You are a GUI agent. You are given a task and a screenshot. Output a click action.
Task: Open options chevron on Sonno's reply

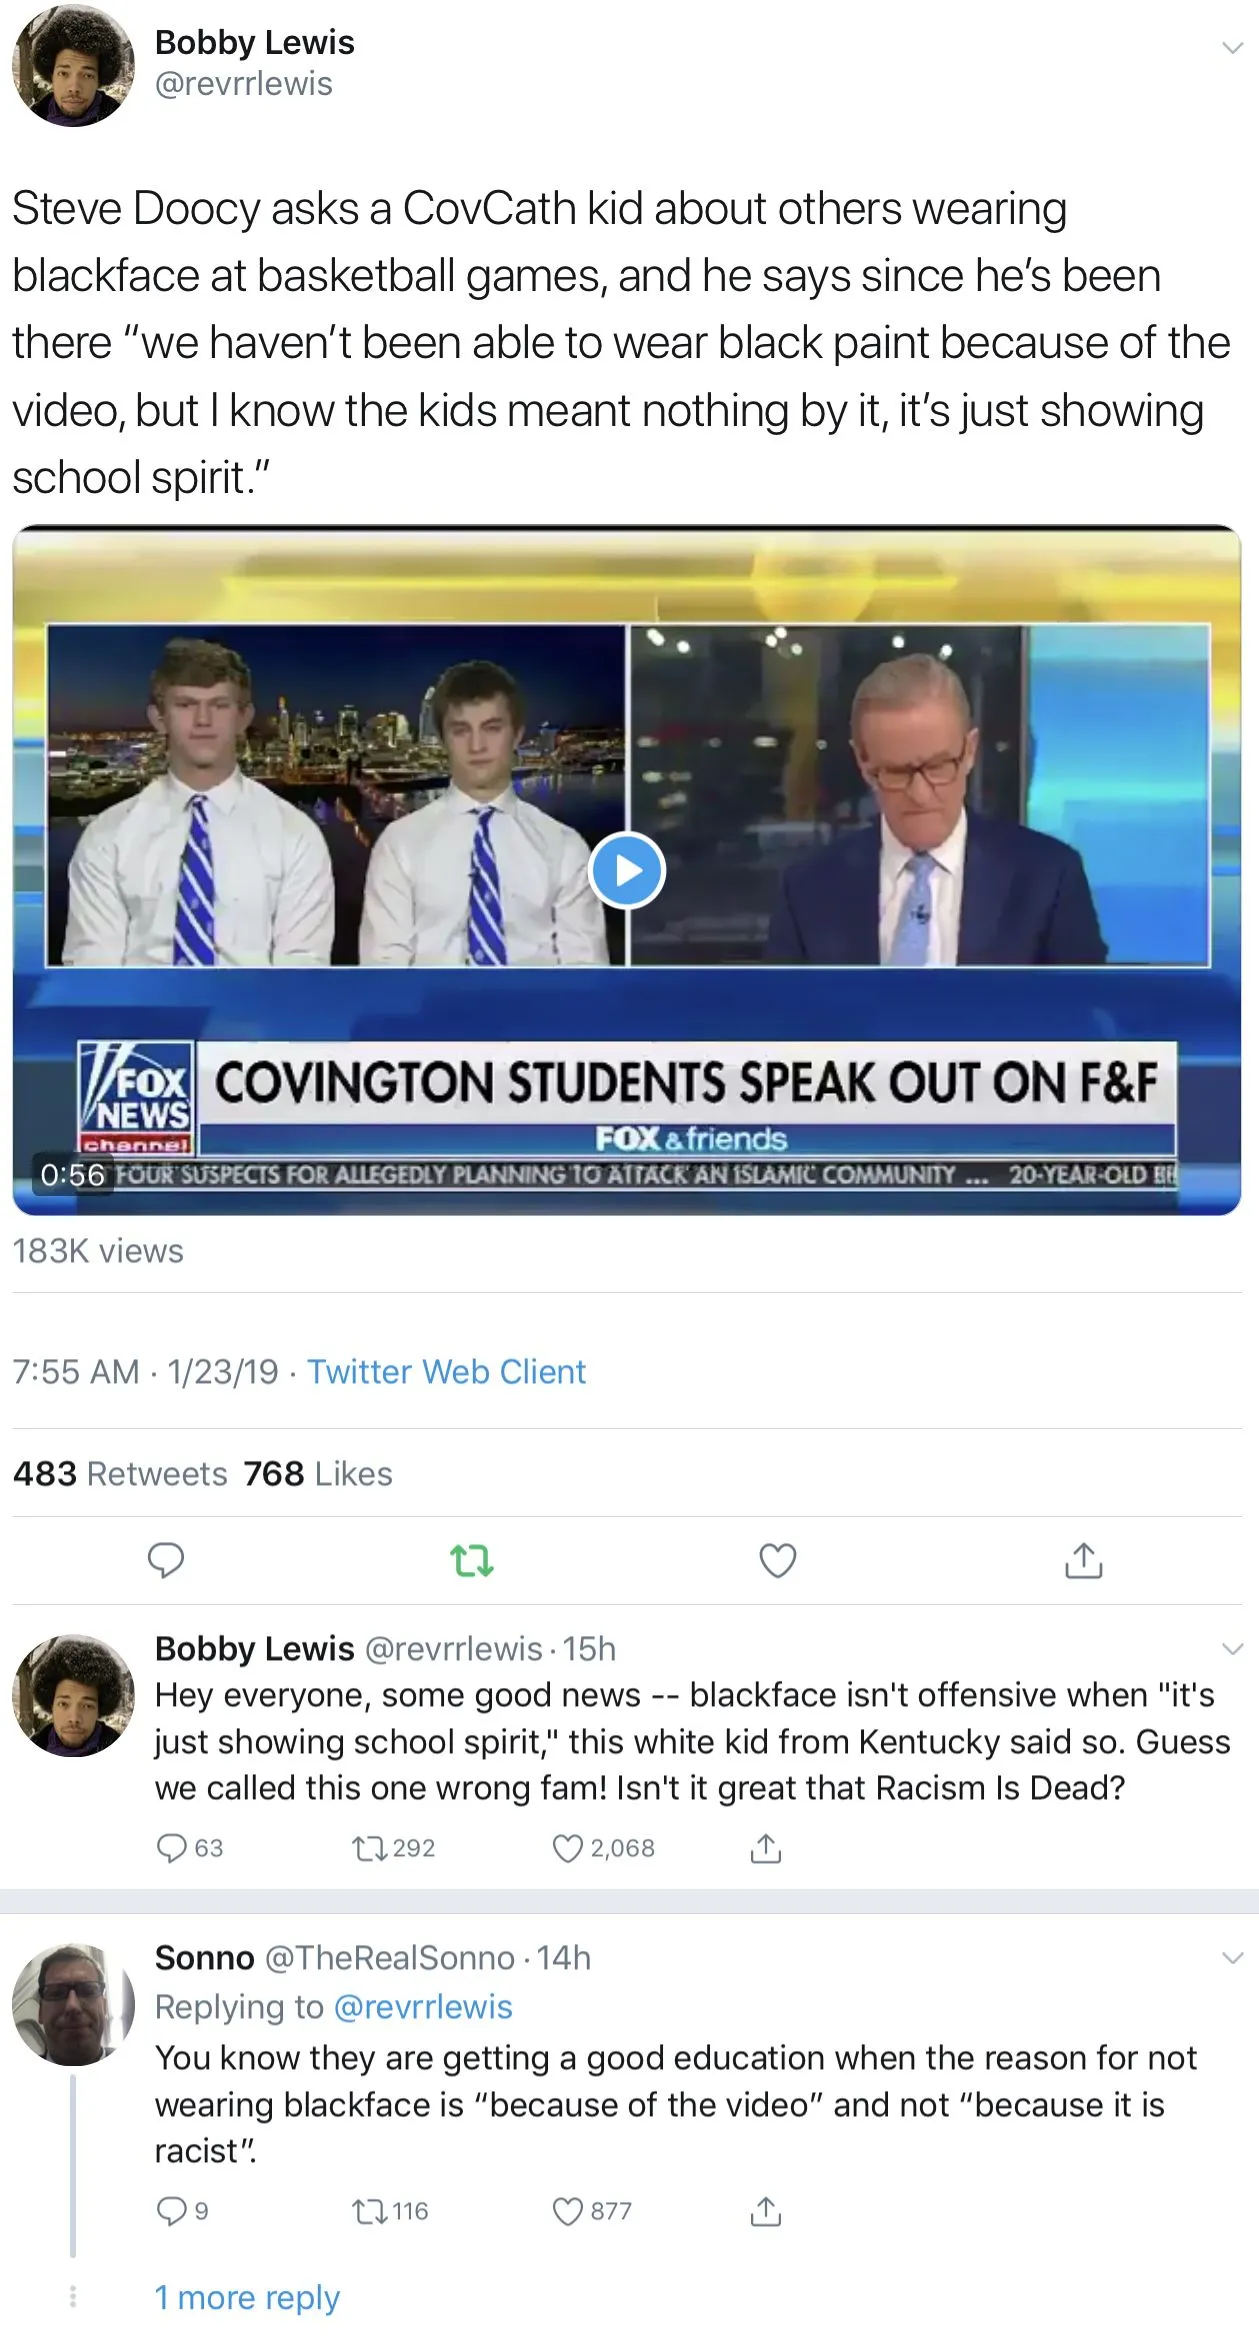[1232, 1958]
